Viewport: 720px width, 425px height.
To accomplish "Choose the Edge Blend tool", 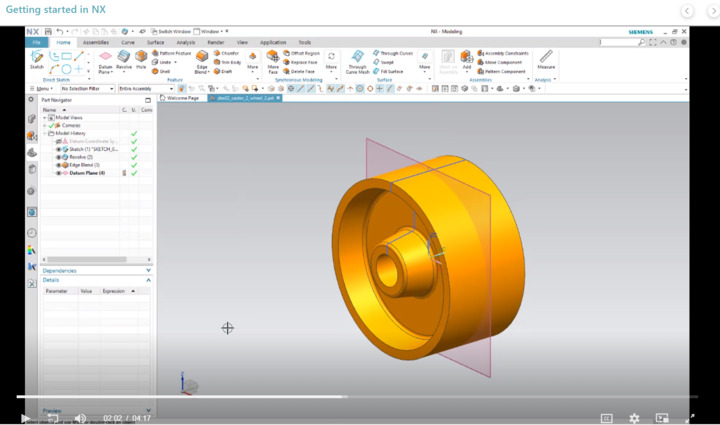I will pyautogui.click(x=202, y=61).
